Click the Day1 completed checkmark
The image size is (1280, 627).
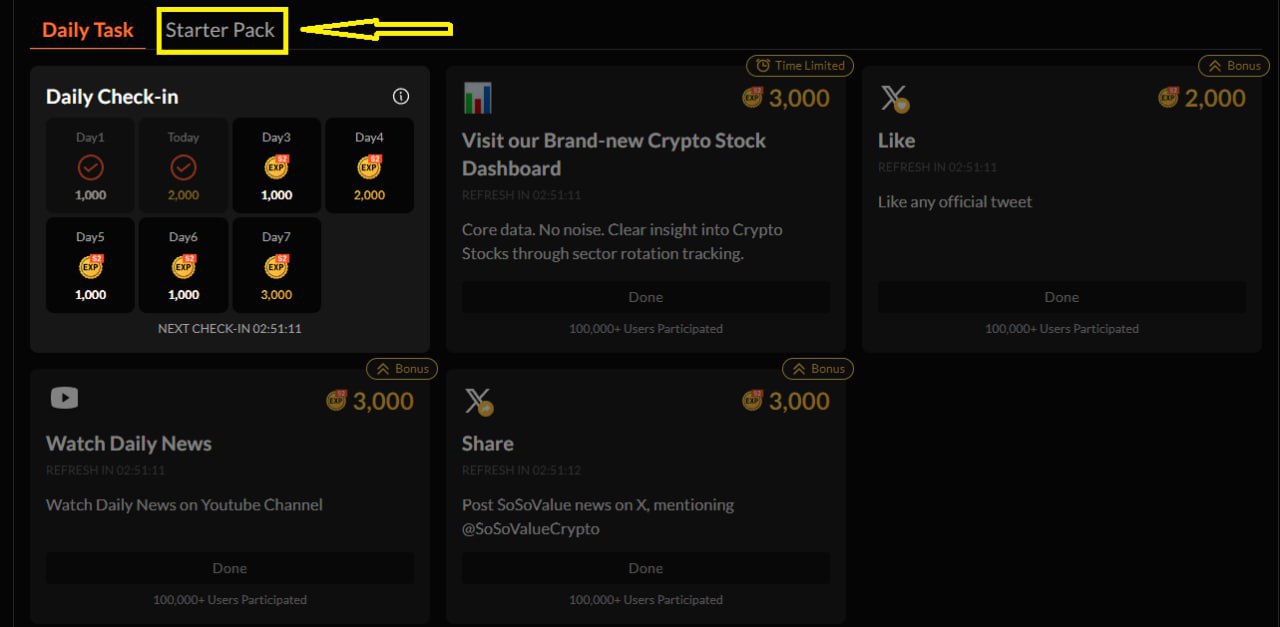tap(90, 167)
